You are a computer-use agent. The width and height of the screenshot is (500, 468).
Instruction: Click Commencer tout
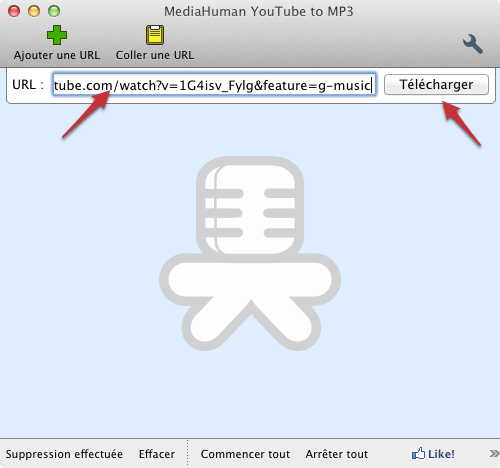245,454
